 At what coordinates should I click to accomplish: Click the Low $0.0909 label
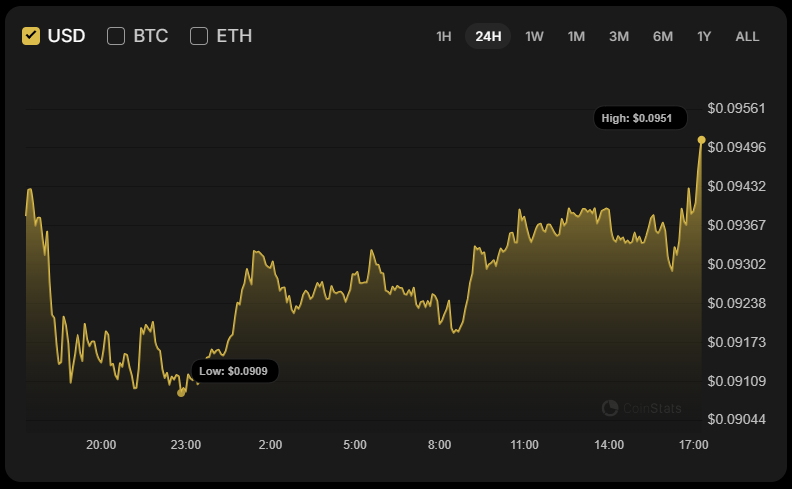coord(234,371)
